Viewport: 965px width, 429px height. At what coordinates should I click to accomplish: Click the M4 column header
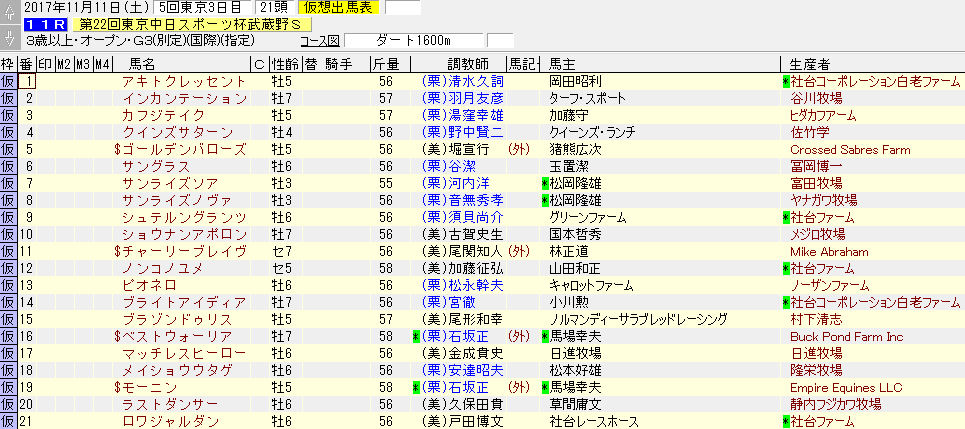click(x=102, y=64)
